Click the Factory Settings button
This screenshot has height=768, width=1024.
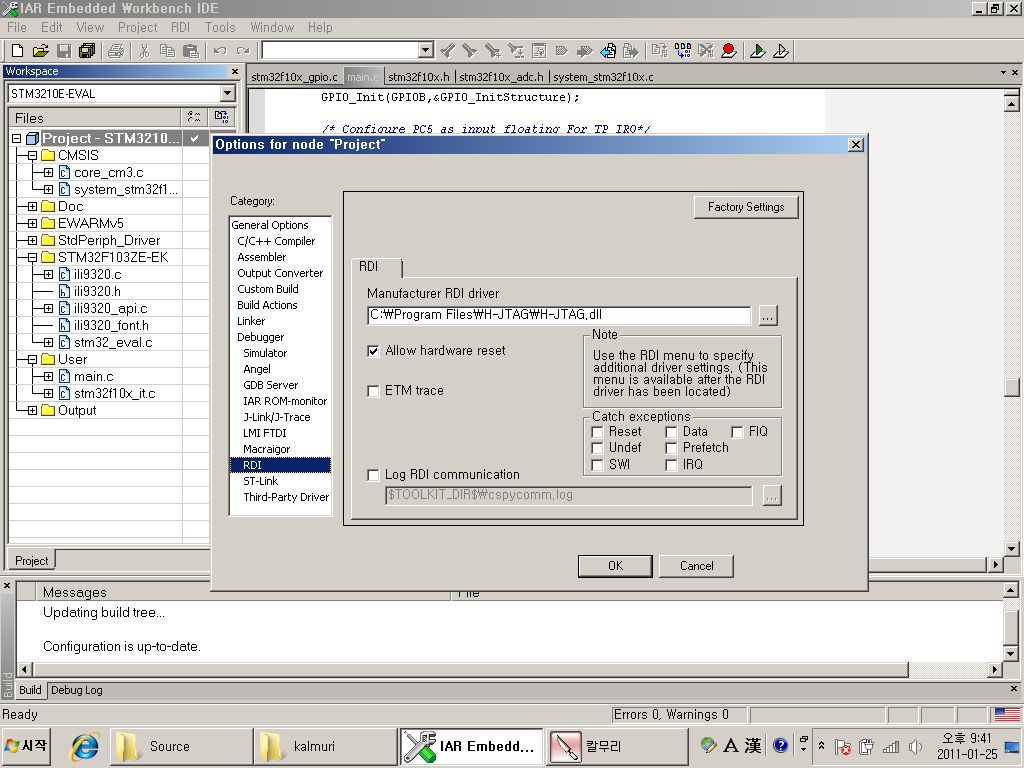[x=746, y=207]
